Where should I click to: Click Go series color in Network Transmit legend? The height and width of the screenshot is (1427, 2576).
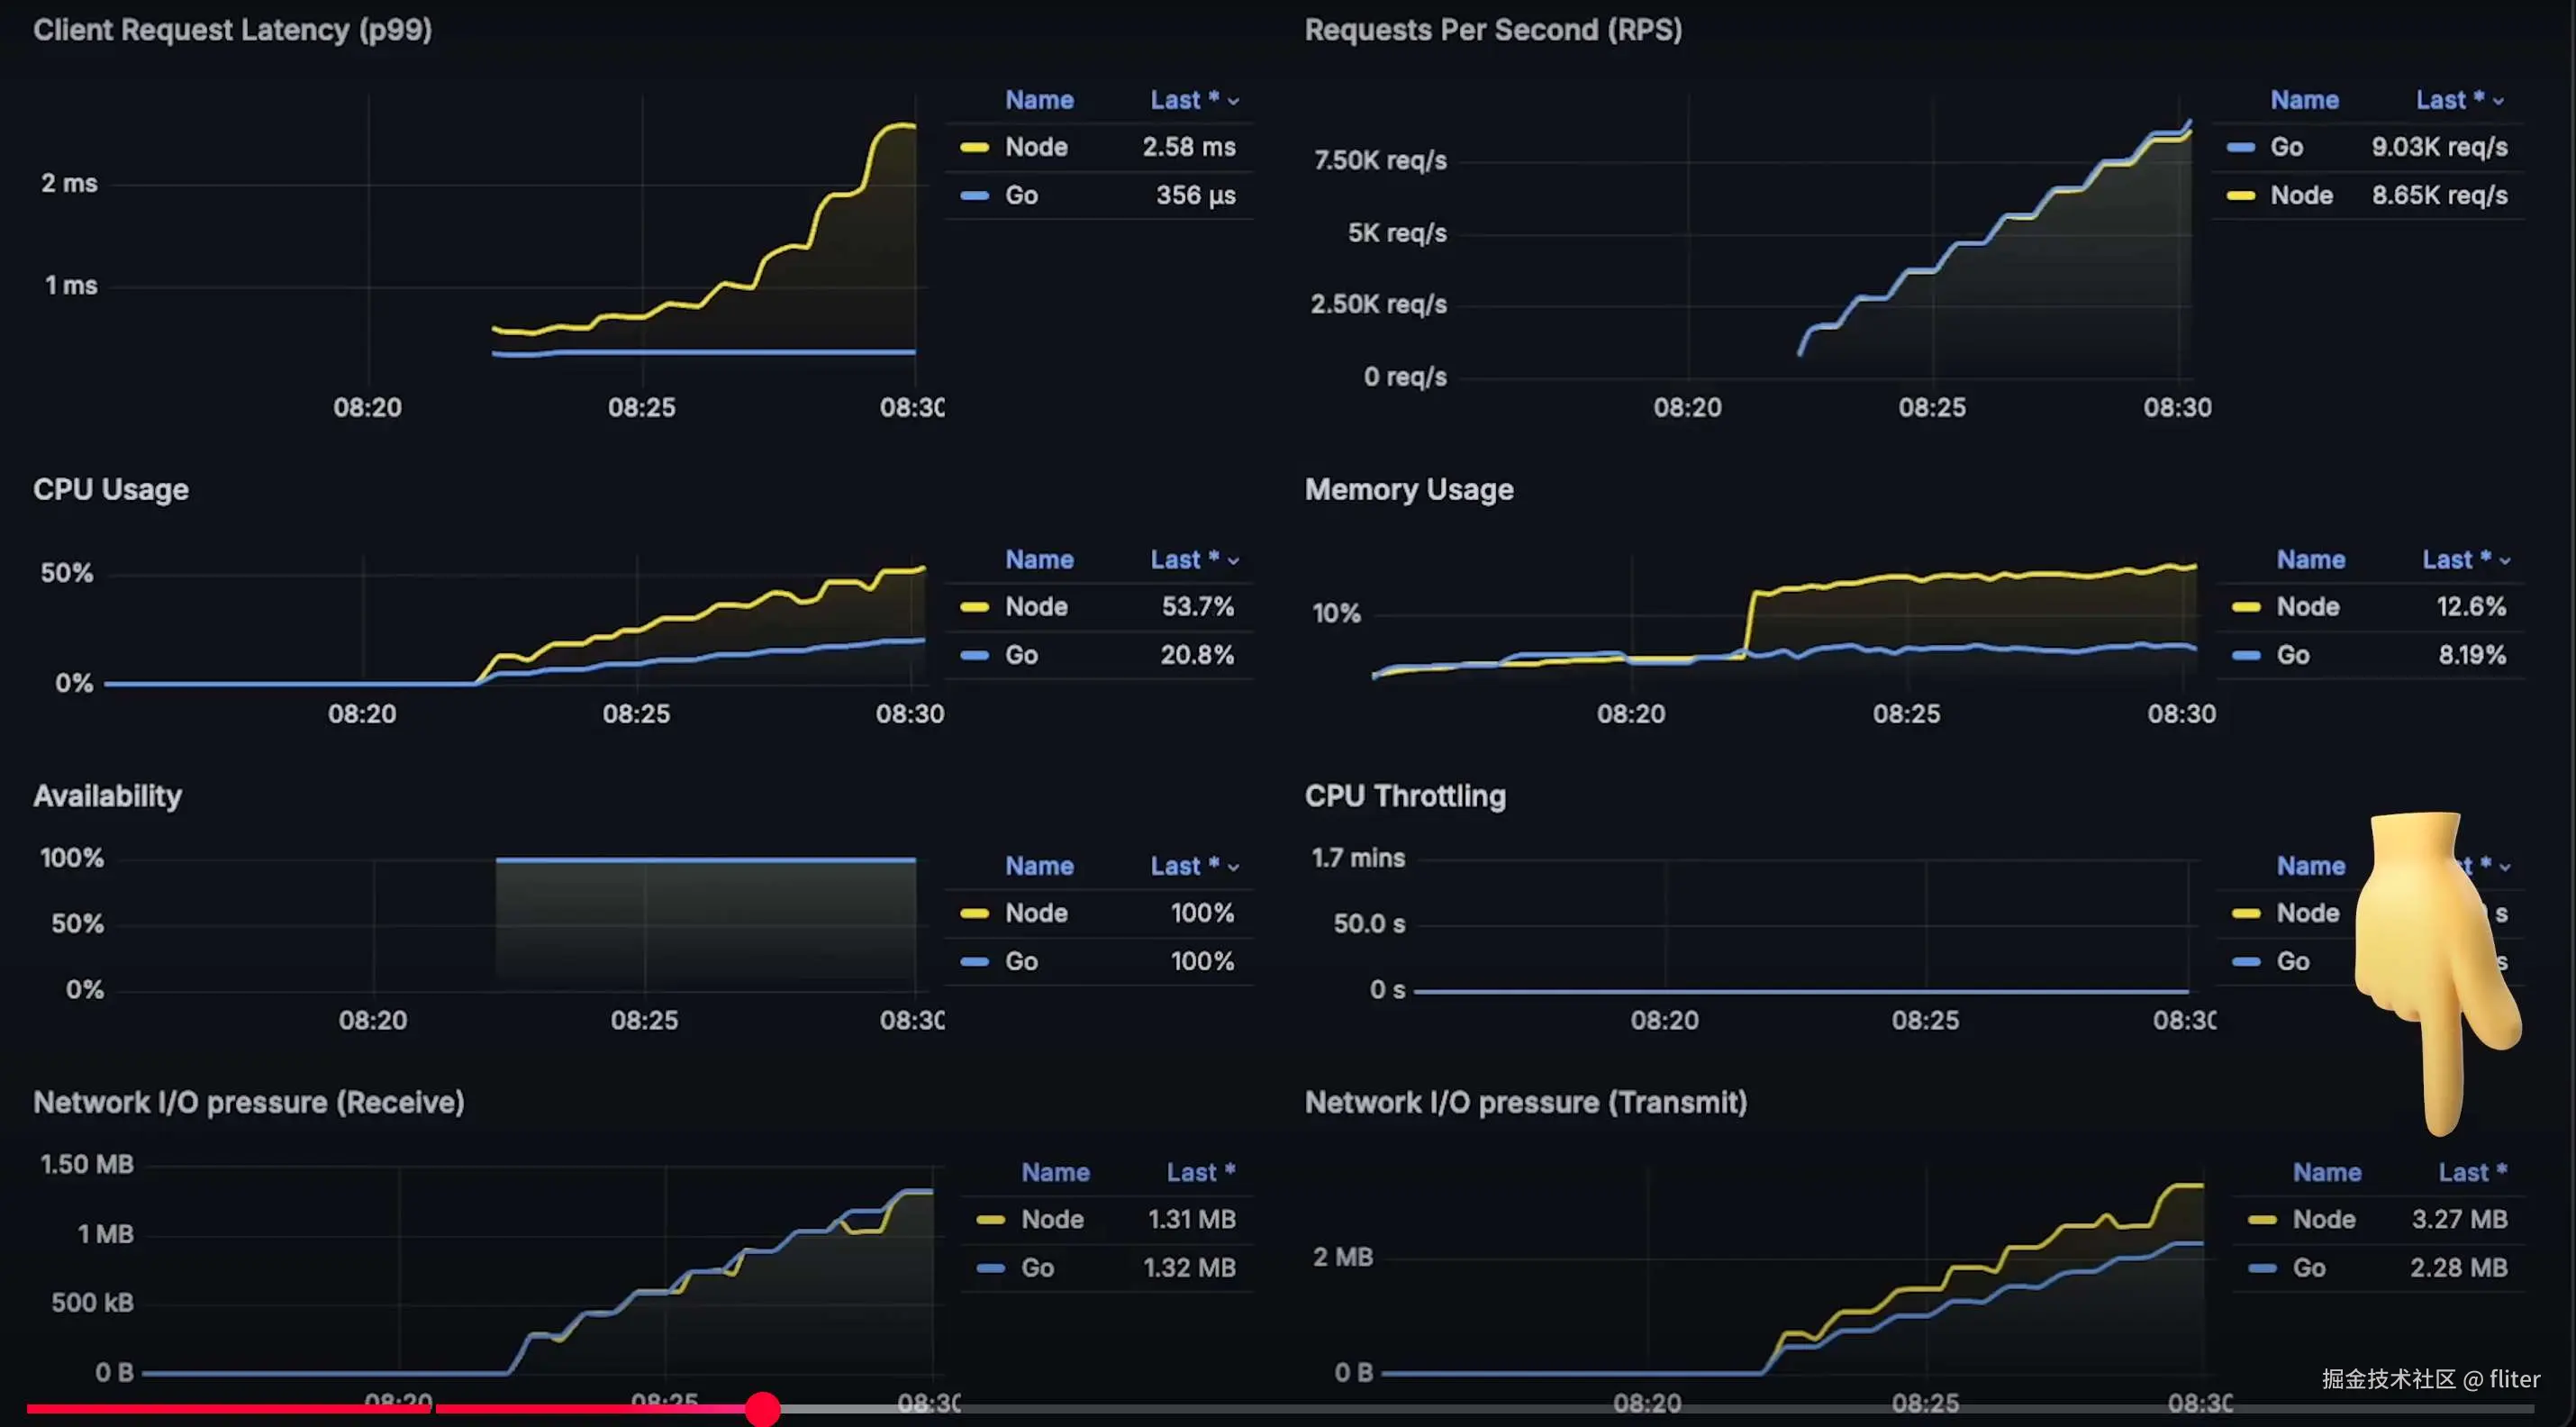[x=2262, y=1269]
